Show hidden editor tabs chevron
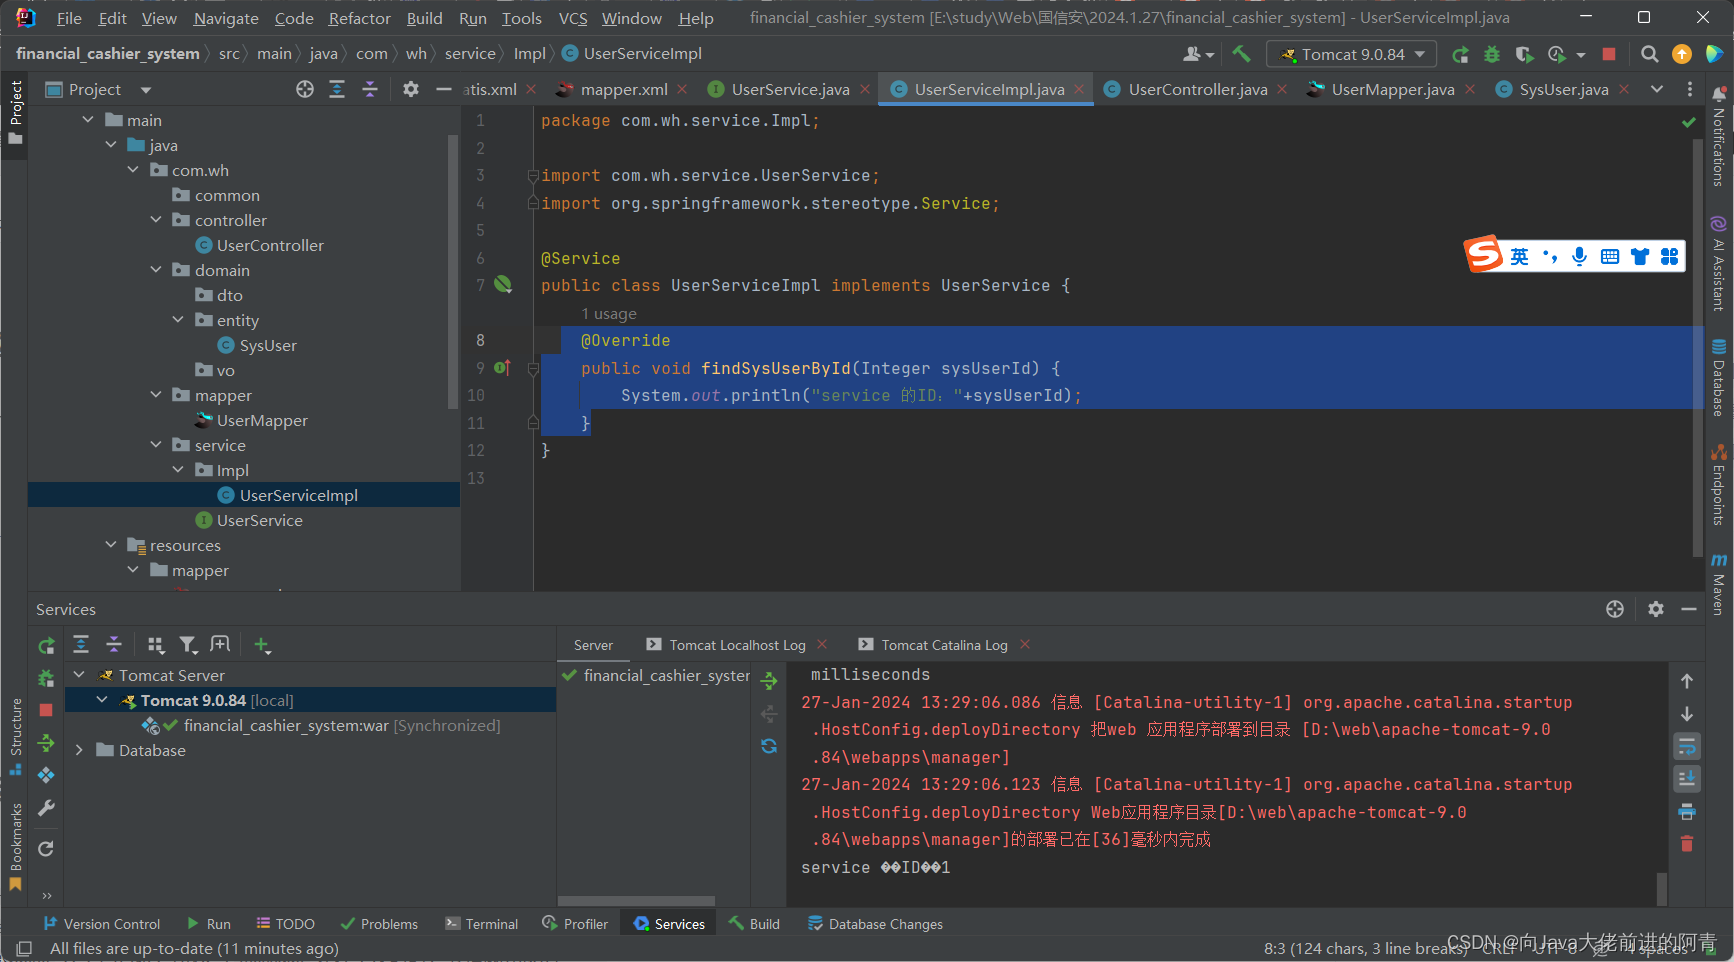The height and width of the screenshot is (962, 1734). click(1657, 89)
